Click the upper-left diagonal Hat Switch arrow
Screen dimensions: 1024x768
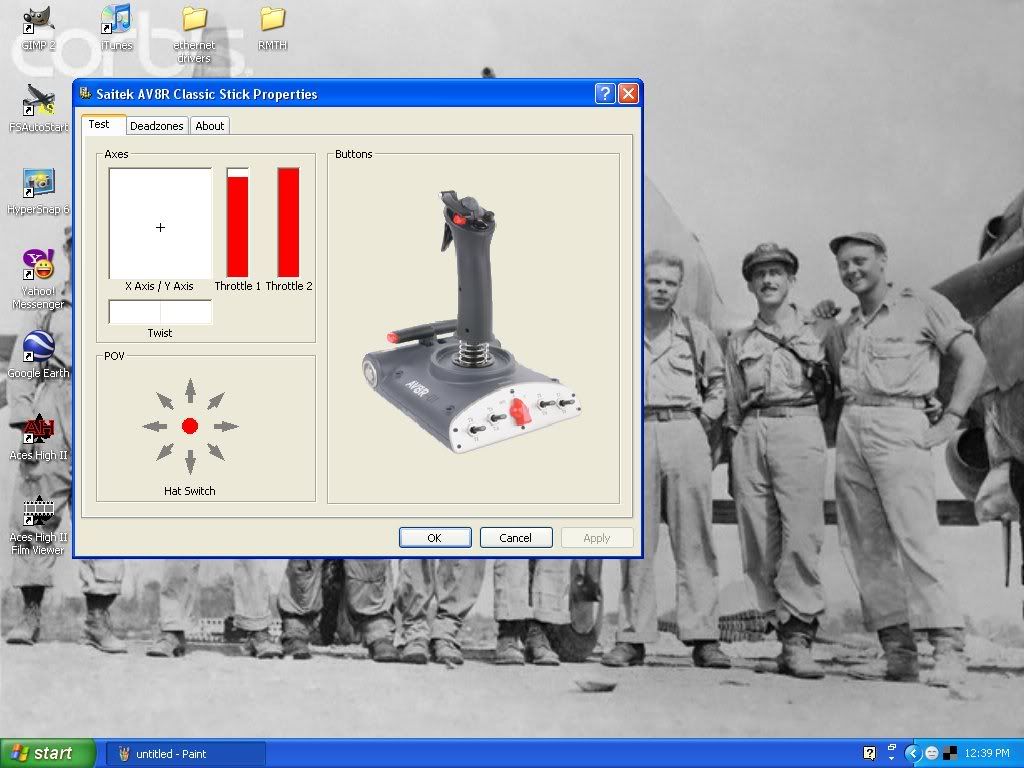tap(165, 401)
